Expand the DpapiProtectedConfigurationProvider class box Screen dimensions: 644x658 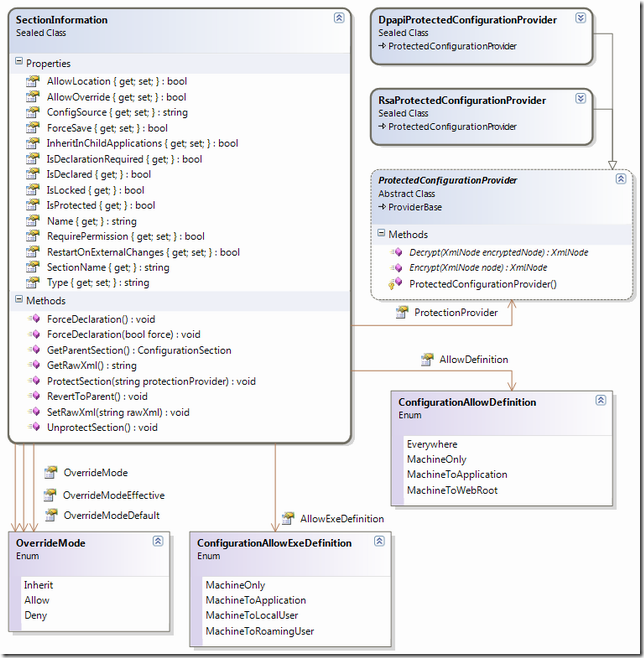tap(580, 18)
